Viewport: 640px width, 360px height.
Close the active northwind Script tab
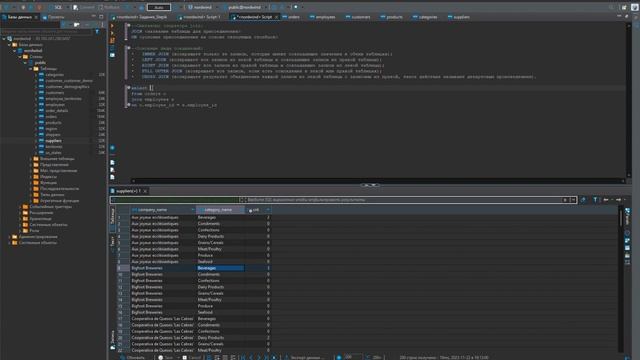276,17
